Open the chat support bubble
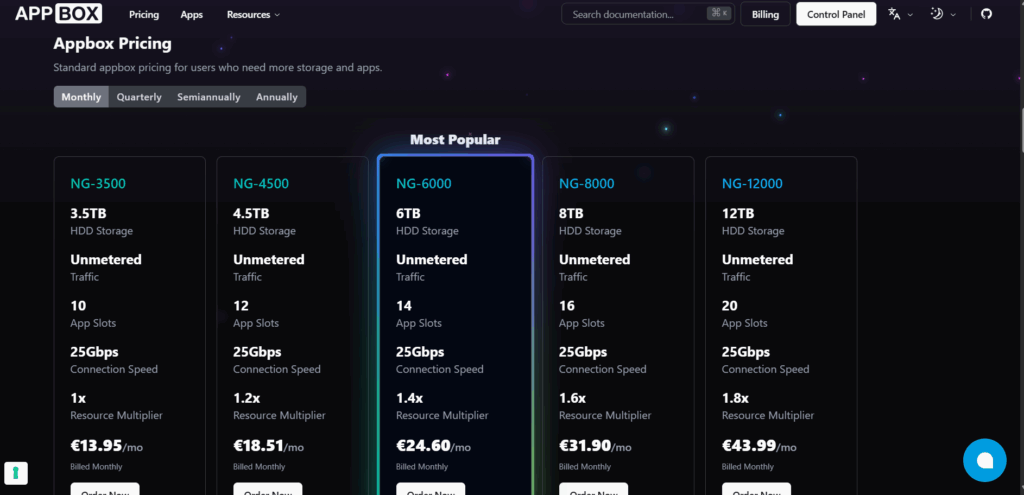1024x495 pixels. pos(984,460)
